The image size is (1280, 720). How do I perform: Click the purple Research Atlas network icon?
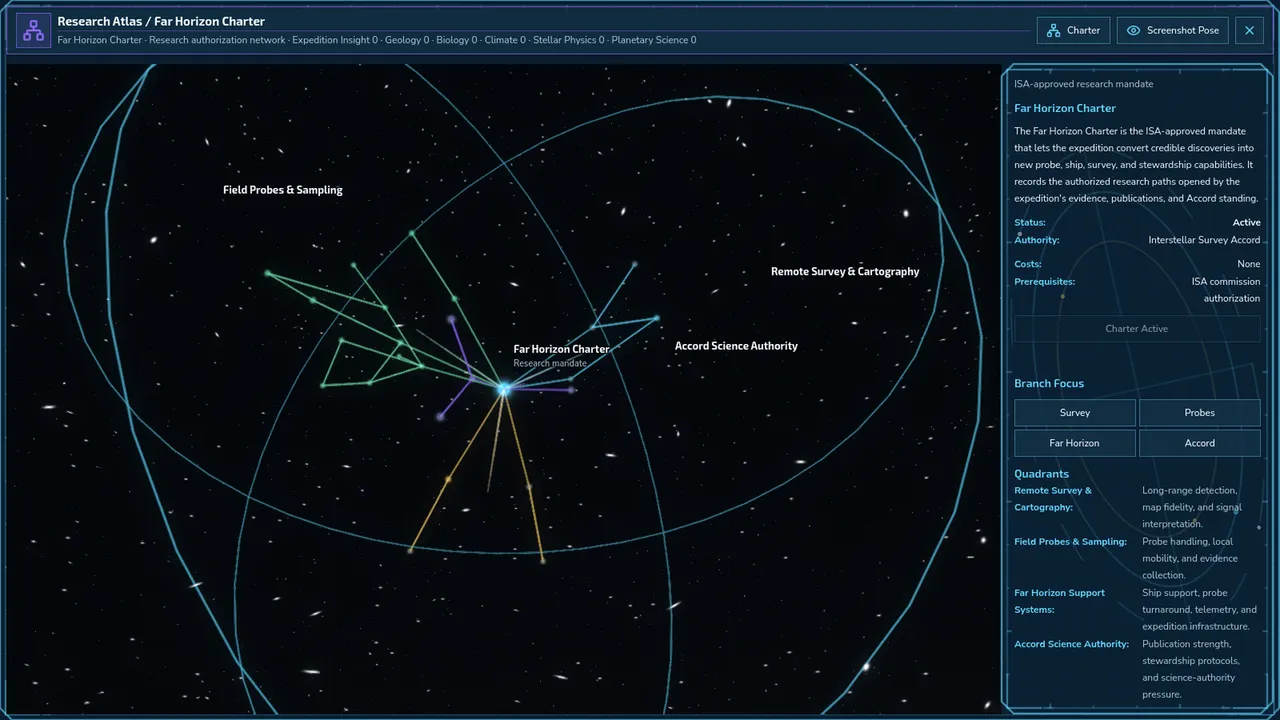(34, 31)
